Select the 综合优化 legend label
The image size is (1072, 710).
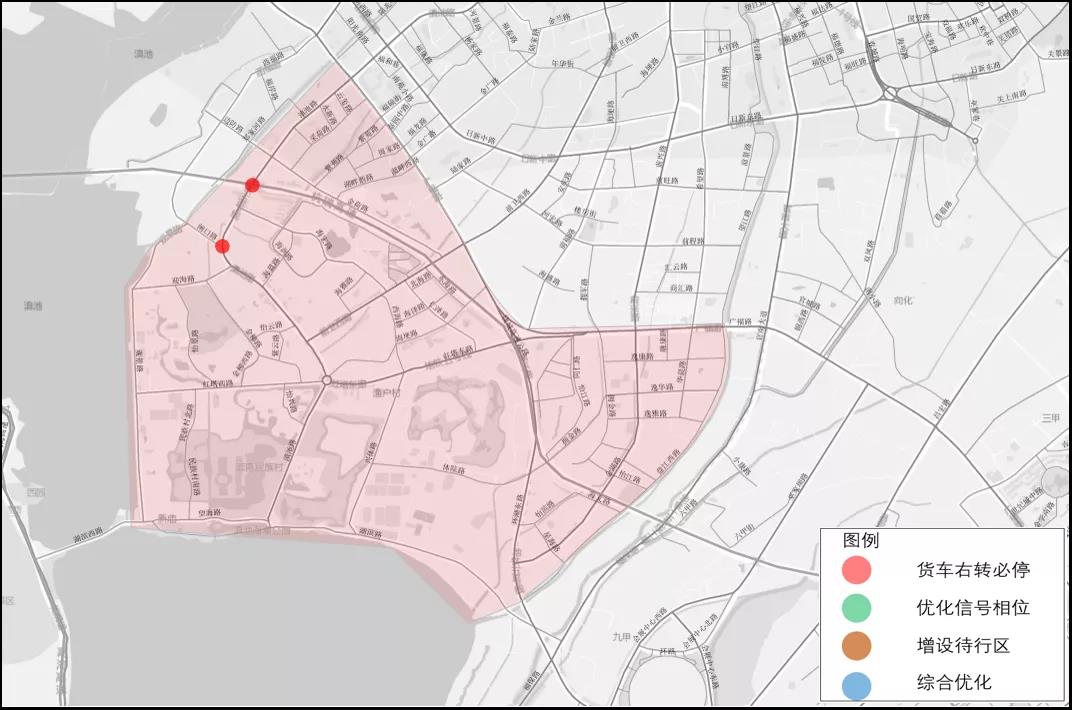pos(954,684)
